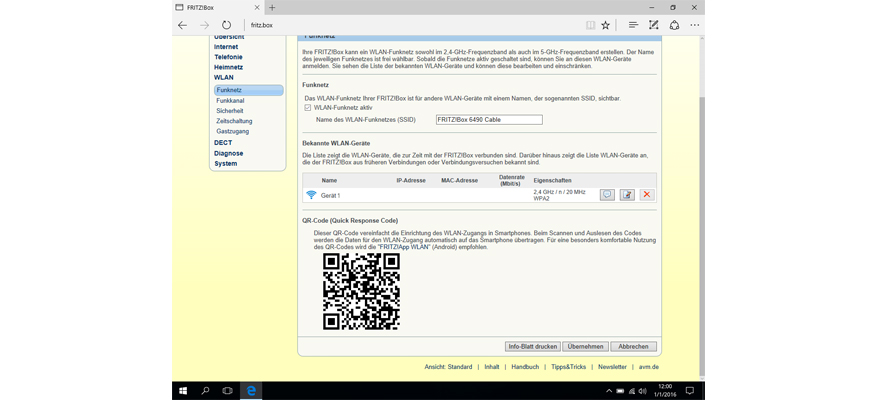
Task: Toggle the WLAN-Funknetz aktiv checkbox
Action: [x=308, y=108]
